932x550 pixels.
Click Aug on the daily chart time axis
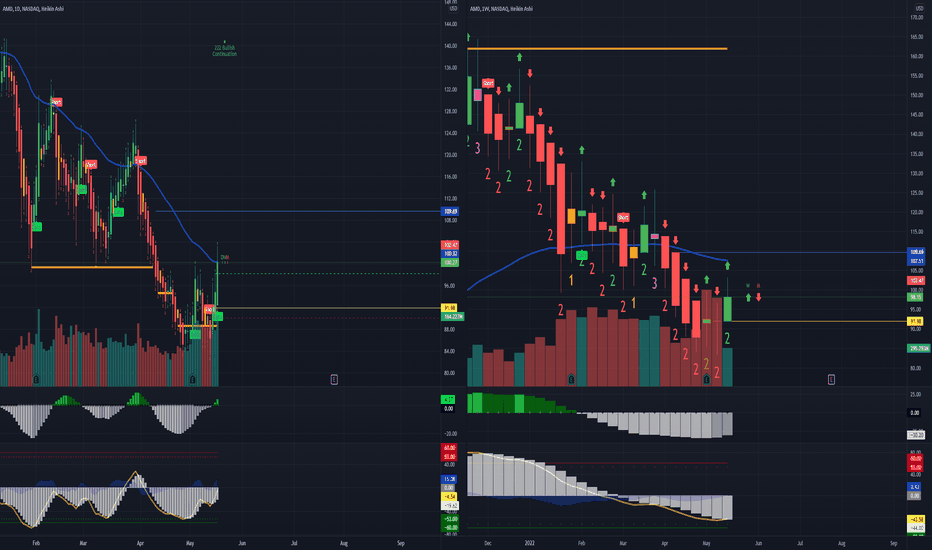(x=344, y=543)
